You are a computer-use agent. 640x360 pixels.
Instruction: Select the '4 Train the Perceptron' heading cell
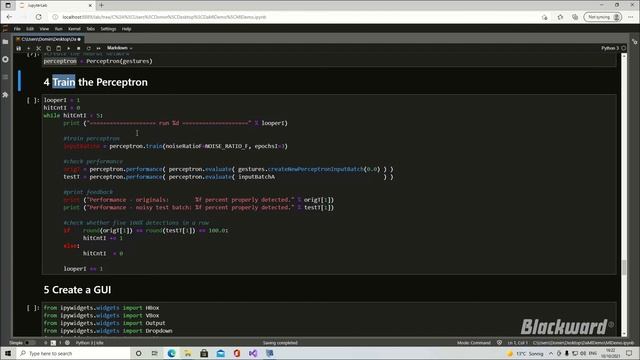(x=96, y=82)
